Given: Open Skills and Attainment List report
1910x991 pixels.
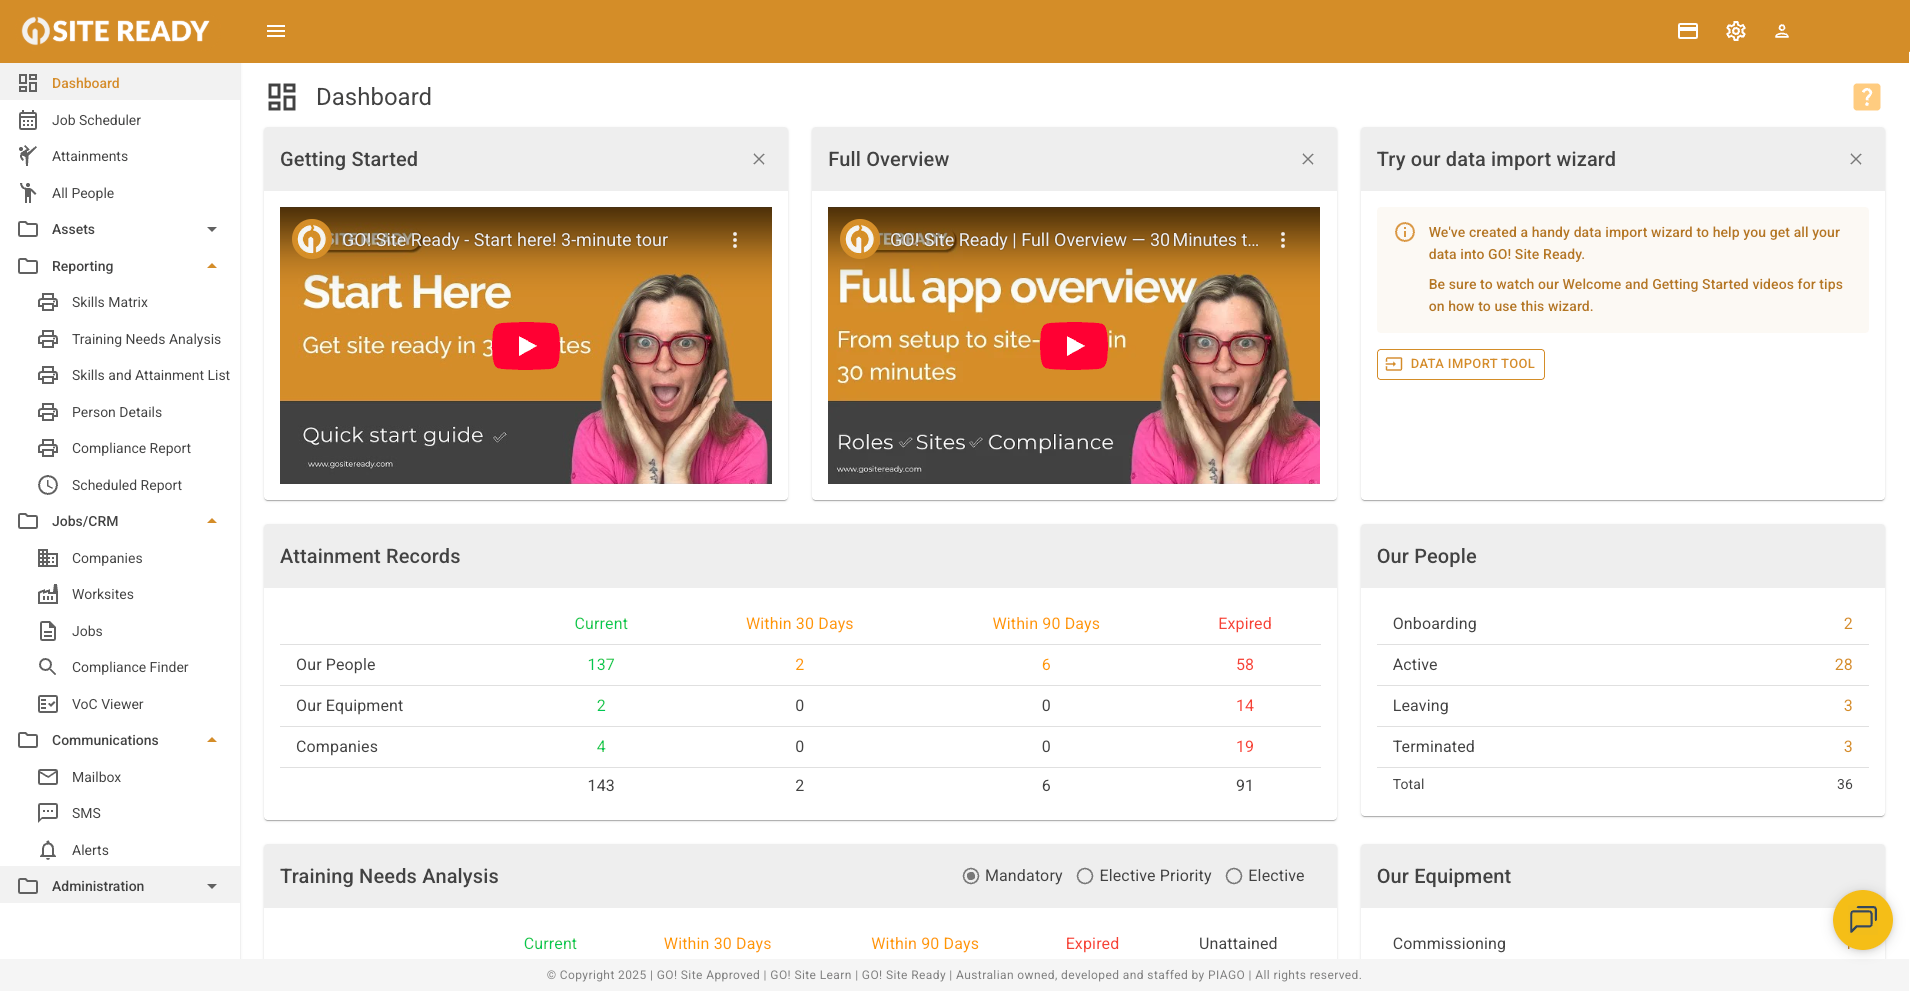Looking at the screenshot, I should pos(120,375).
